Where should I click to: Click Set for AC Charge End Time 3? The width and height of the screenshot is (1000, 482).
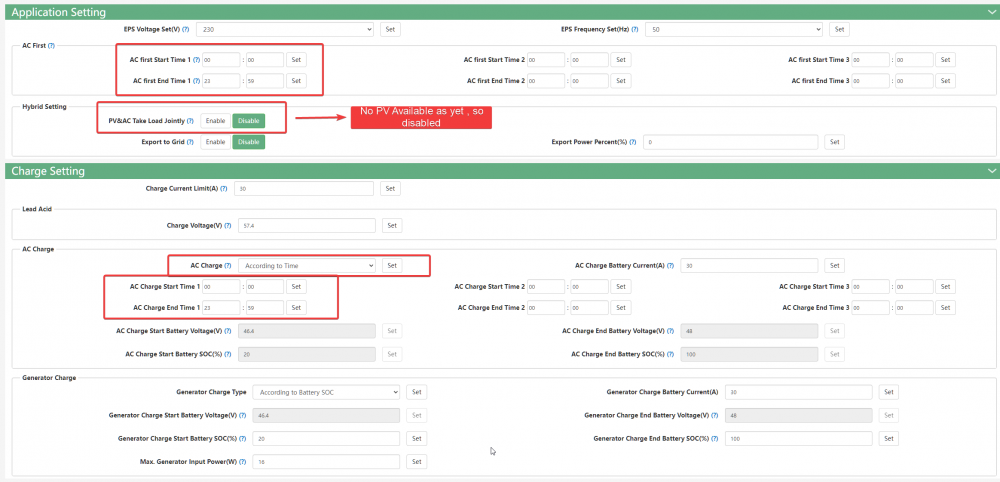pos(945,307)
